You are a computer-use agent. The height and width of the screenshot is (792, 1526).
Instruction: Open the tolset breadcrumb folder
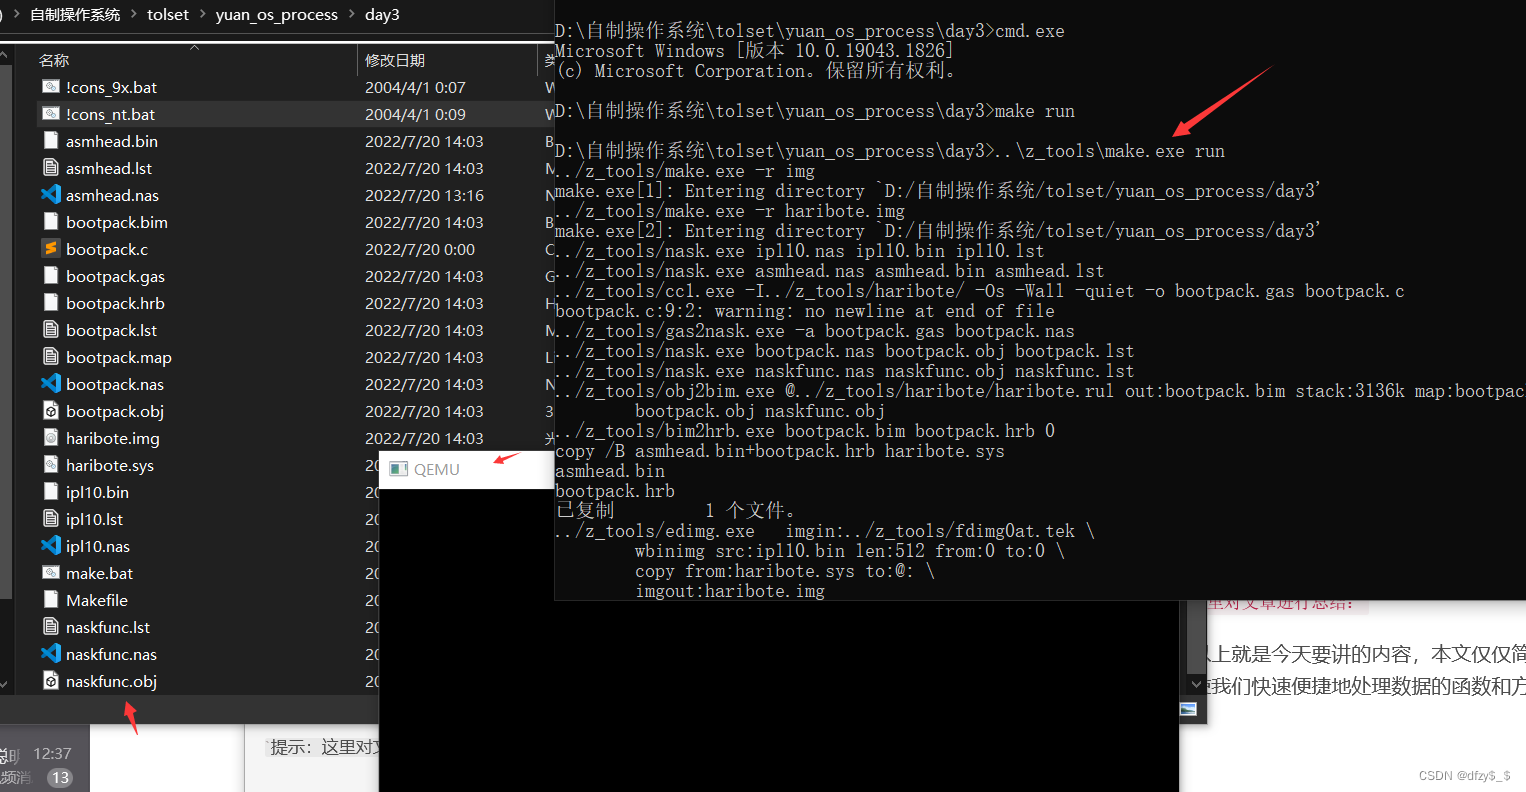coord(168,14)
